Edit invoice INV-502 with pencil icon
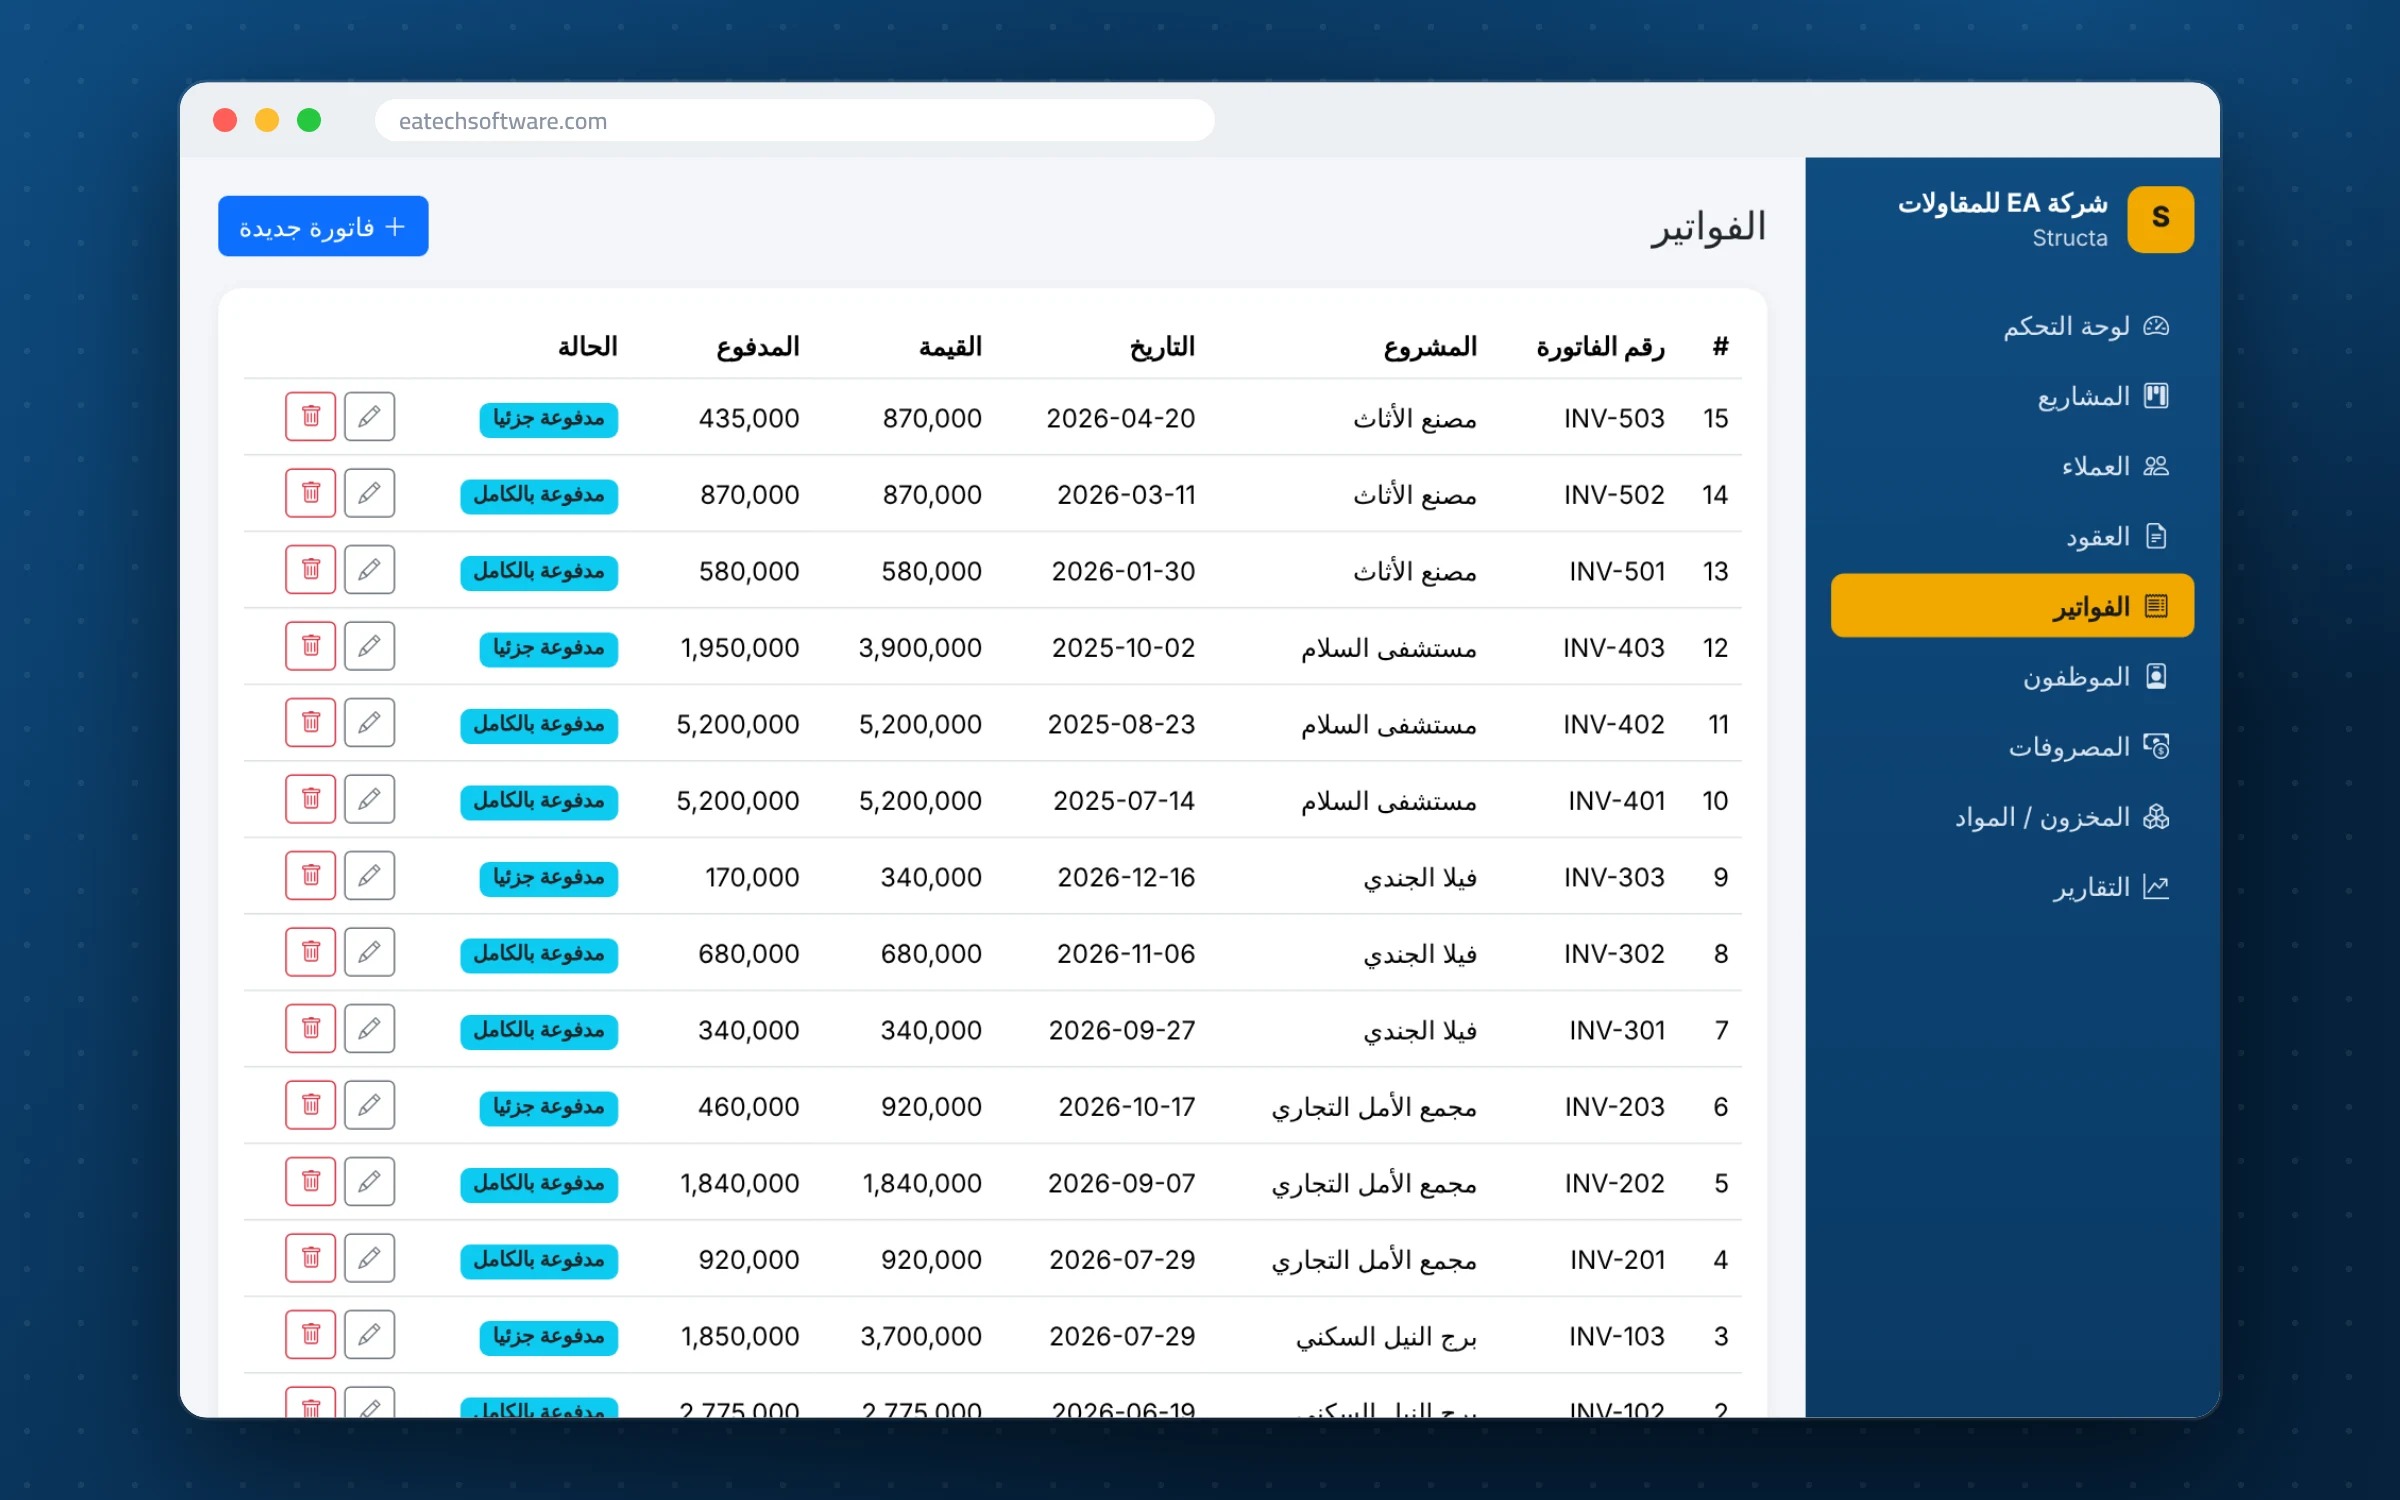2400x1500 pixels. click(x=369, y=493)
